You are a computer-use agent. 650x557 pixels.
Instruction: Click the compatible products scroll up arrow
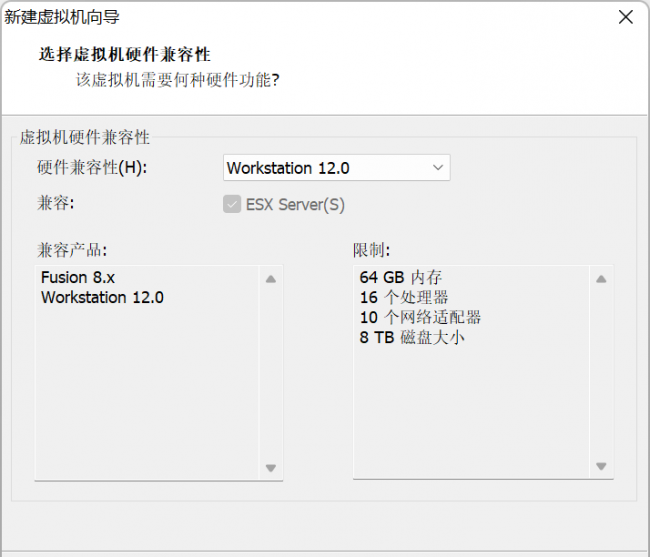pyautogui.click(x=271, y=279)
